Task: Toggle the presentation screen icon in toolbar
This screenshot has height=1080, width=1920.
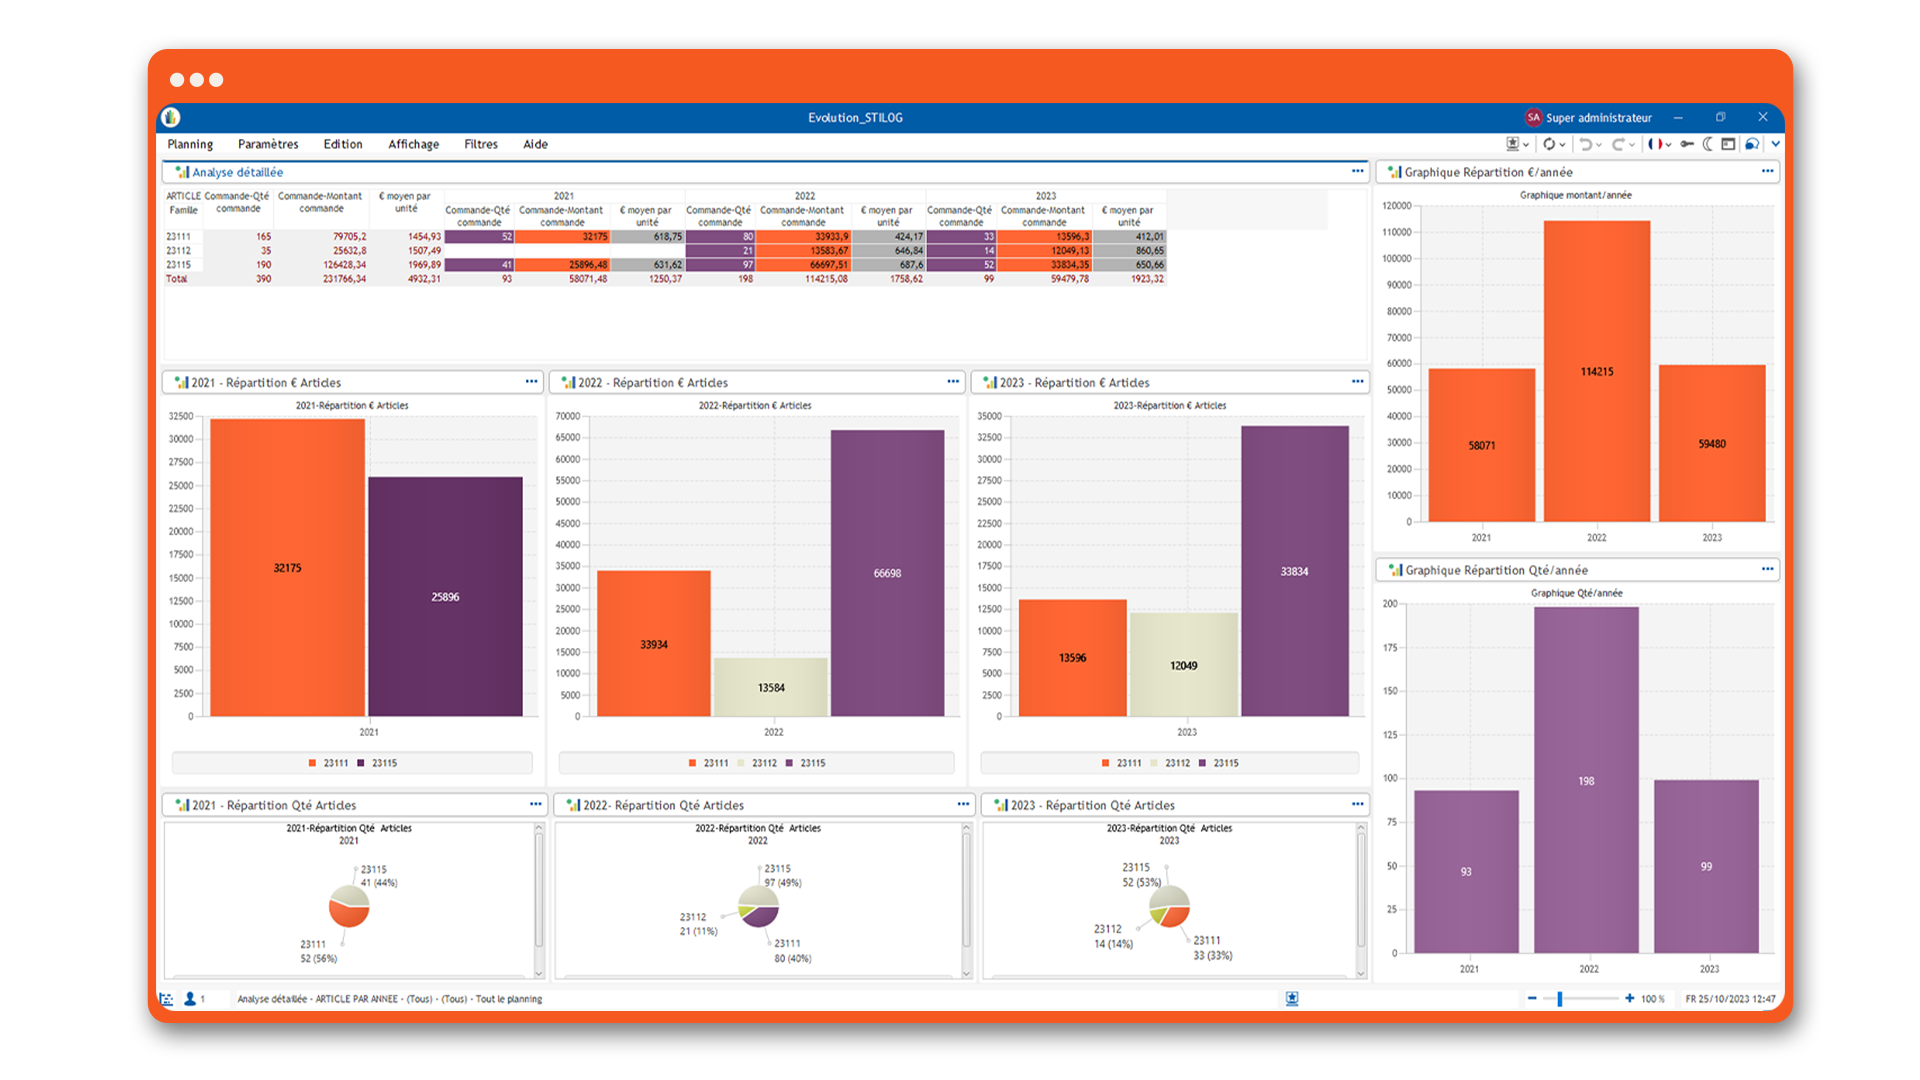Action: pyautogui.click(x=1513, y=144)
